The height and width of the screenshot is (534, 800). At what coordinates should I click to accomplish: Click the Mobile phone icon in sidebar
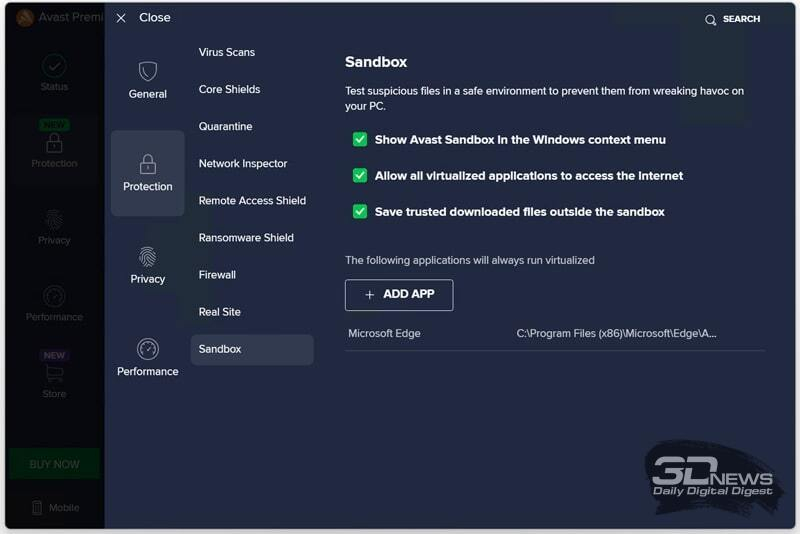[x=37, y=507]
